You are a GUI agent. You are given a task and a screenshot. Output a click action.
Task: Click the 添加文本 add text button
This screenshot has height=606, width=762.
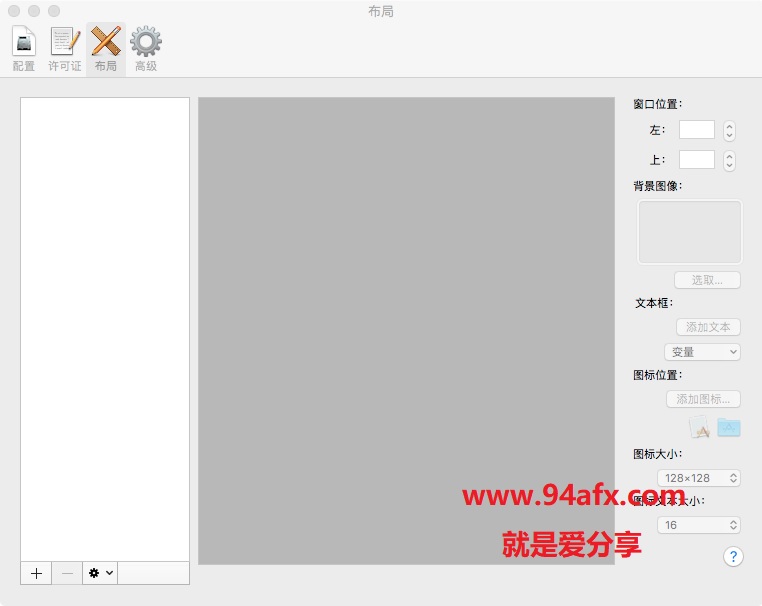(708, 327)
